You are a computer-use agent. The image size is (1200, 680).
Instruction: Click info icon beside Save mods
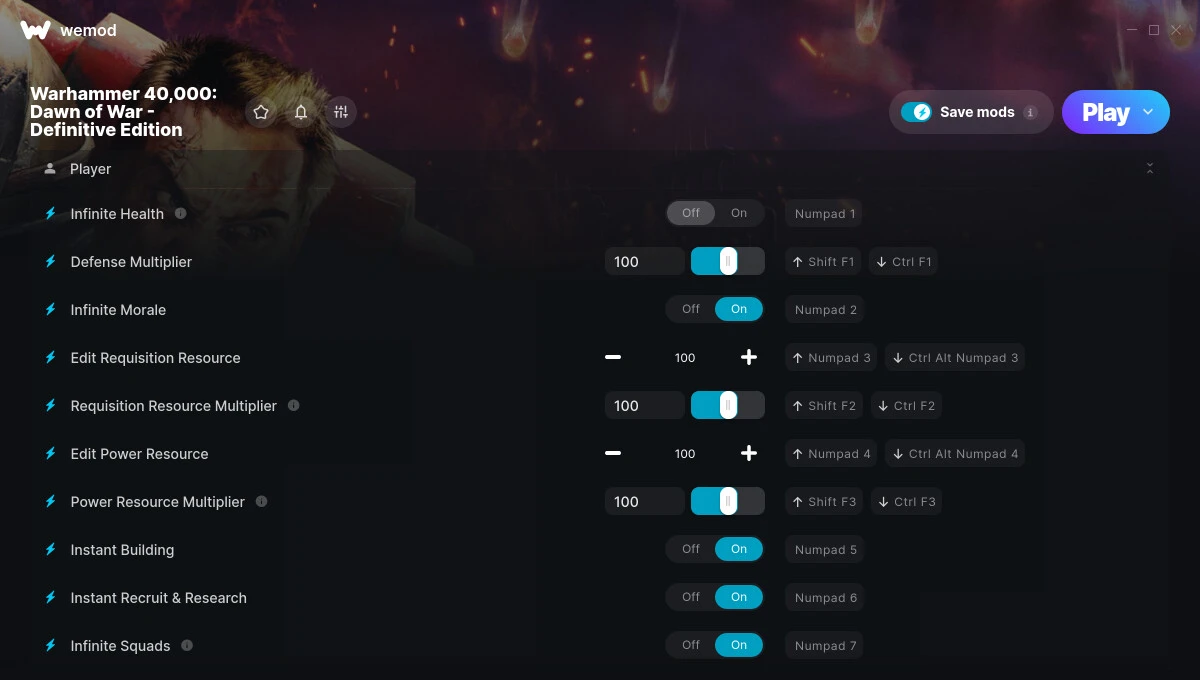coord(1030,112)
